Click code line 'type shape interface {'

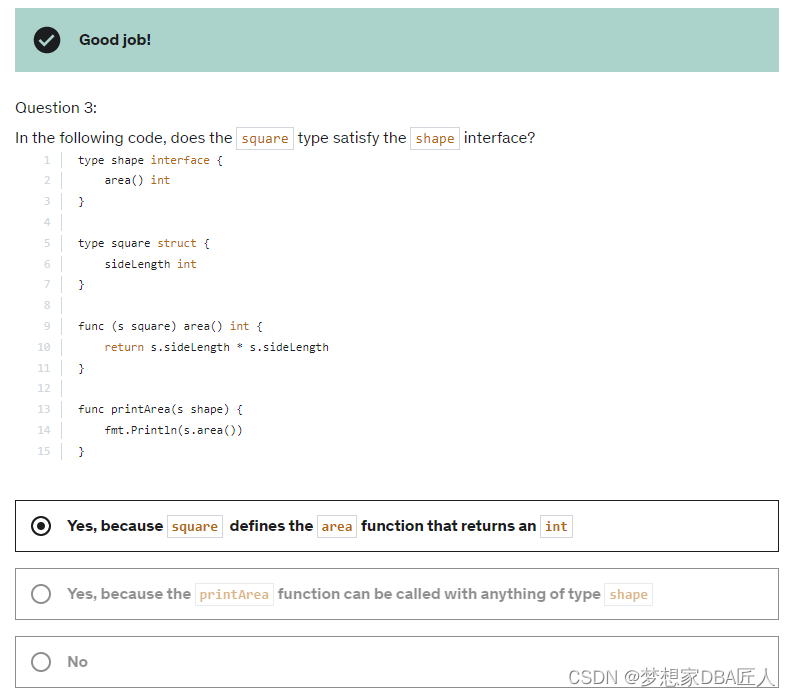coord(150,160)
